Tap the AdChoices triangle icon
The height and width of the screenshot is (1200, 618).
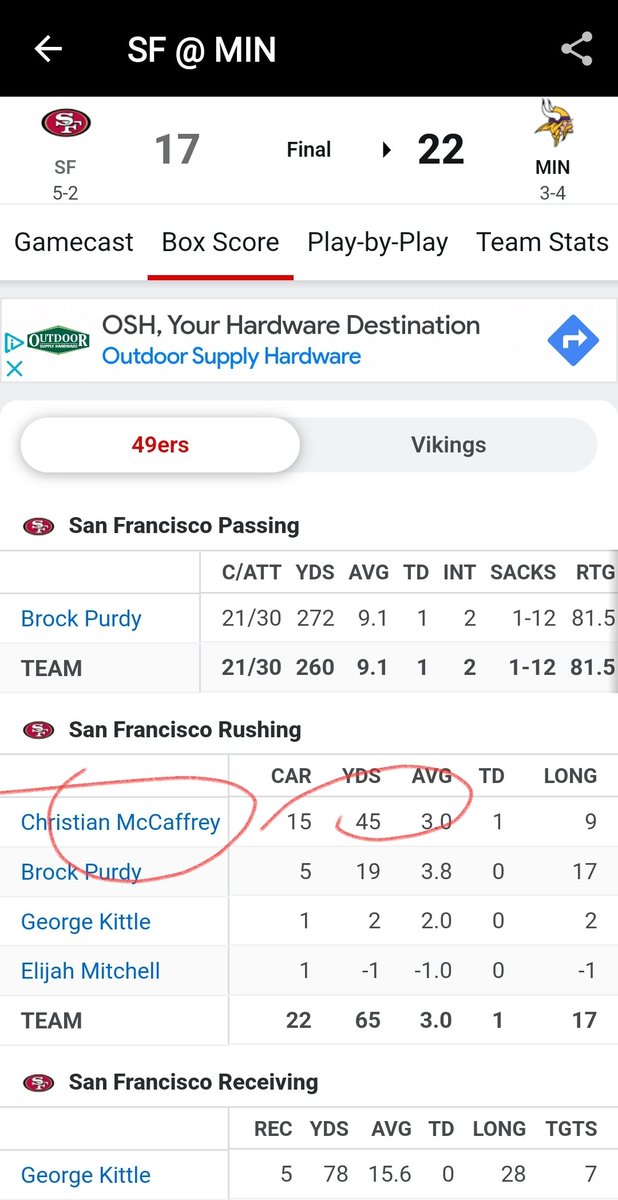click(14, 342)
